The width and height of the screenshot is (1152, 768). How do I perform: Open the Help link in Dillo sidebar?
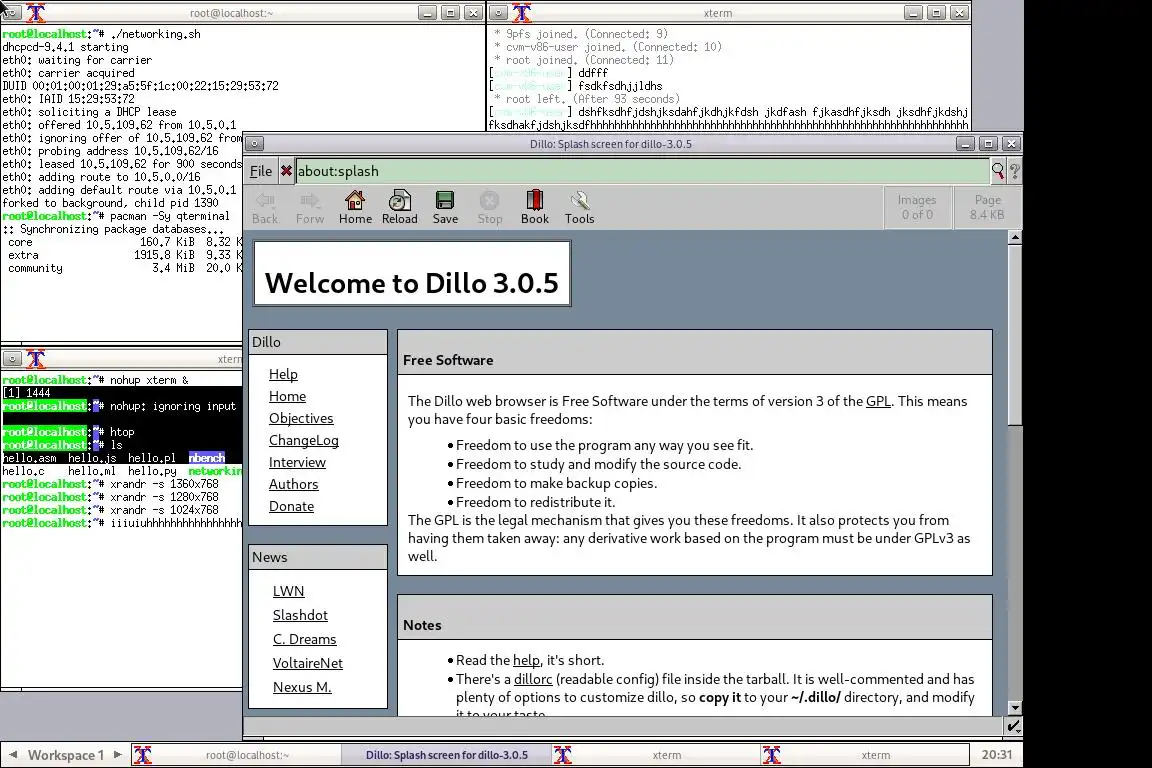283,374
